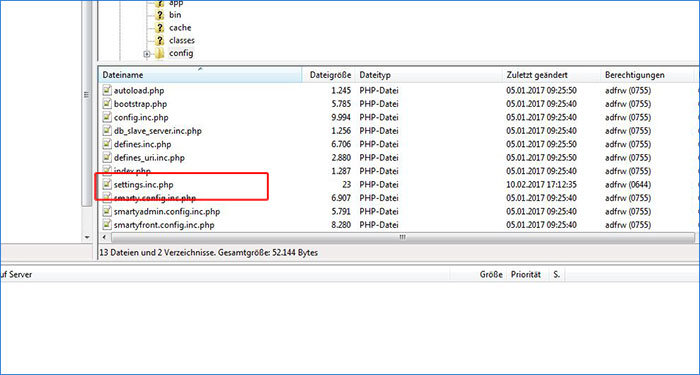The height and width of the screenshot is (375, 700).
Task: Click the smartyfront.config.inc.php file icon
Action: 106,225
